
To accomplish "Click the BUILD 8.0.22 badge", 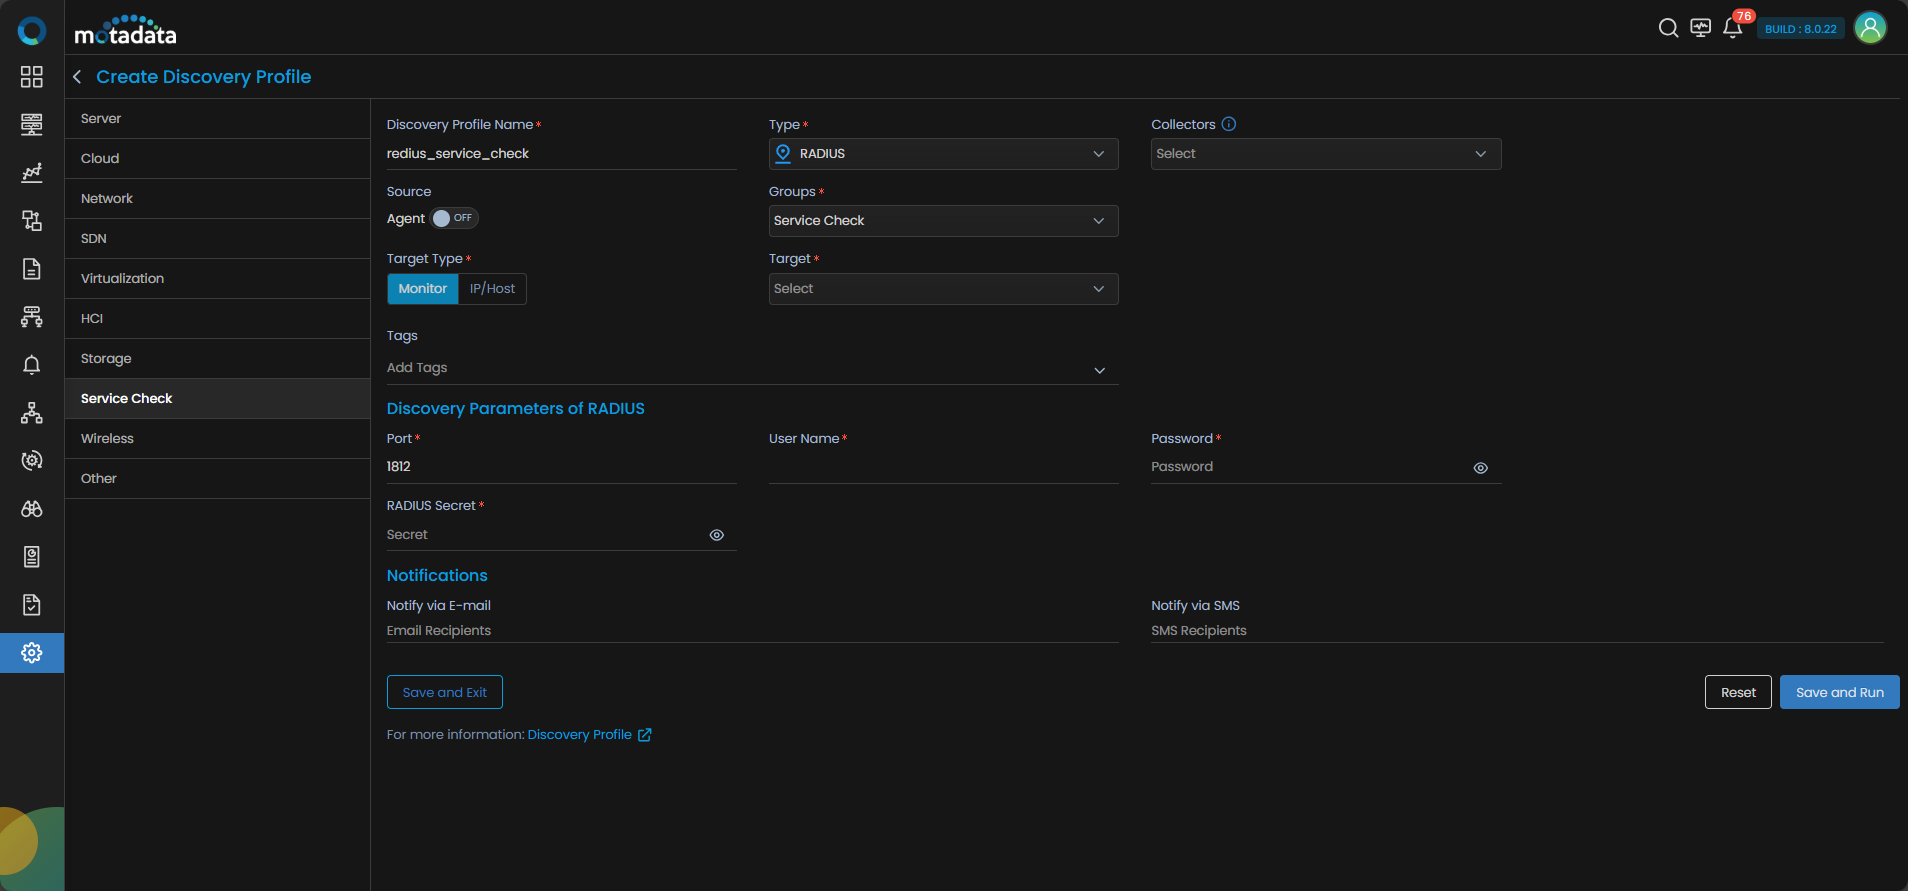I will pyautogui.click(x=1800, y=29).
